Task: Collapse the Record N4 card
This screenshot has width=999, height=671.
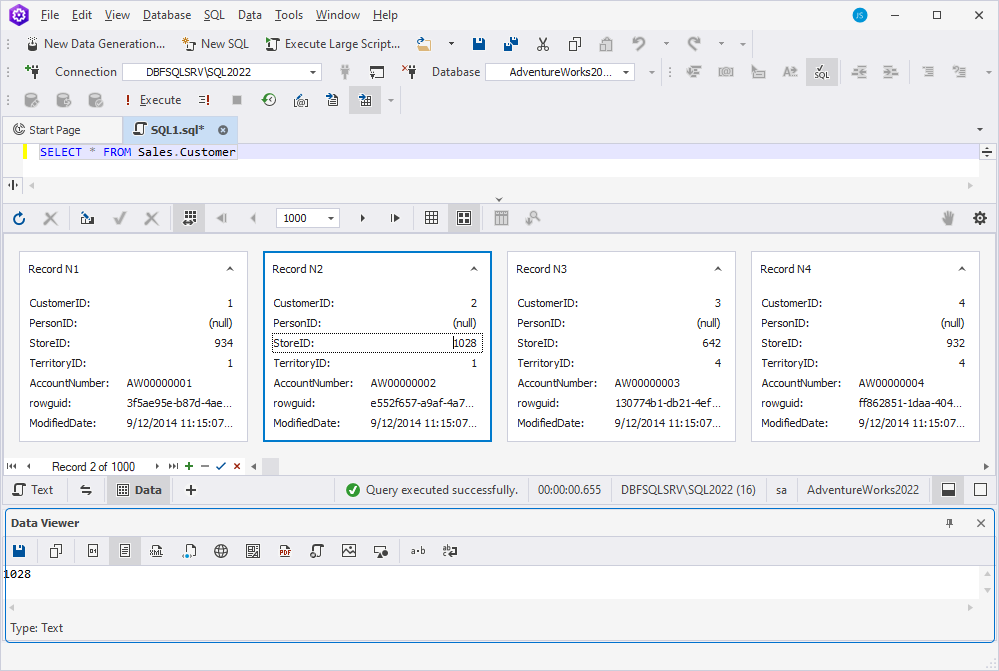Action: [x=962, y=269]
